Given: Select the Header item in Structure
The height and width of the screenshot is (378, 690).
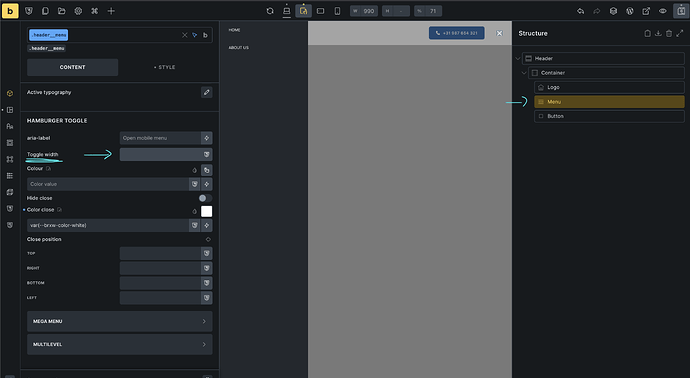Looking at the screenshot, I should point(603,59).
